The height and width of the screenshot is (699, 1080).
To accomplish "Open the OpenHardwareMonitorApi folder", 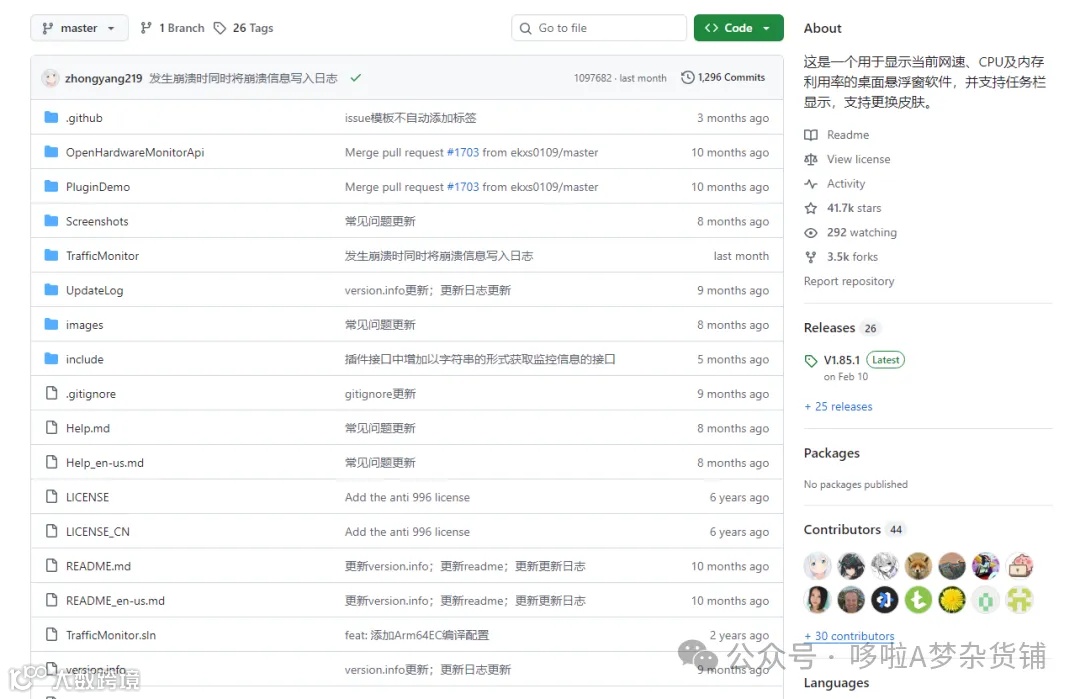I will [x=135, y=152].
